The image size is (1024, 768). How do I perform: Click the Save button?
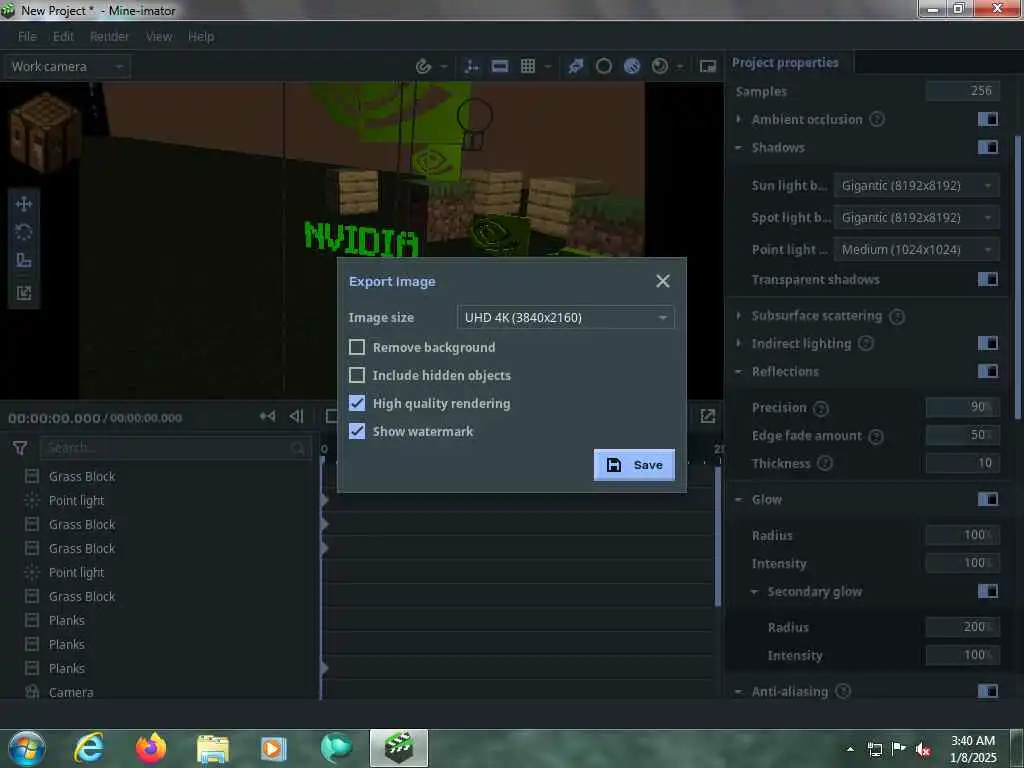pyautogui.click(x=634, y=465)
